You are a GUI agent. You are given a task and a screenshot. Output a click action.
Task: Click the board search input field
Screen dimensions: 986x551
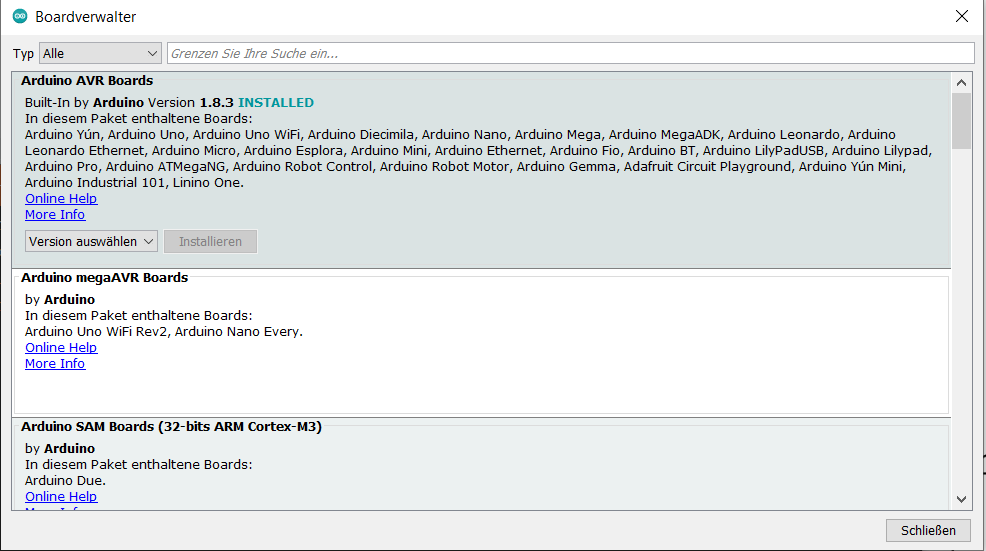click(x=570, y=53)
